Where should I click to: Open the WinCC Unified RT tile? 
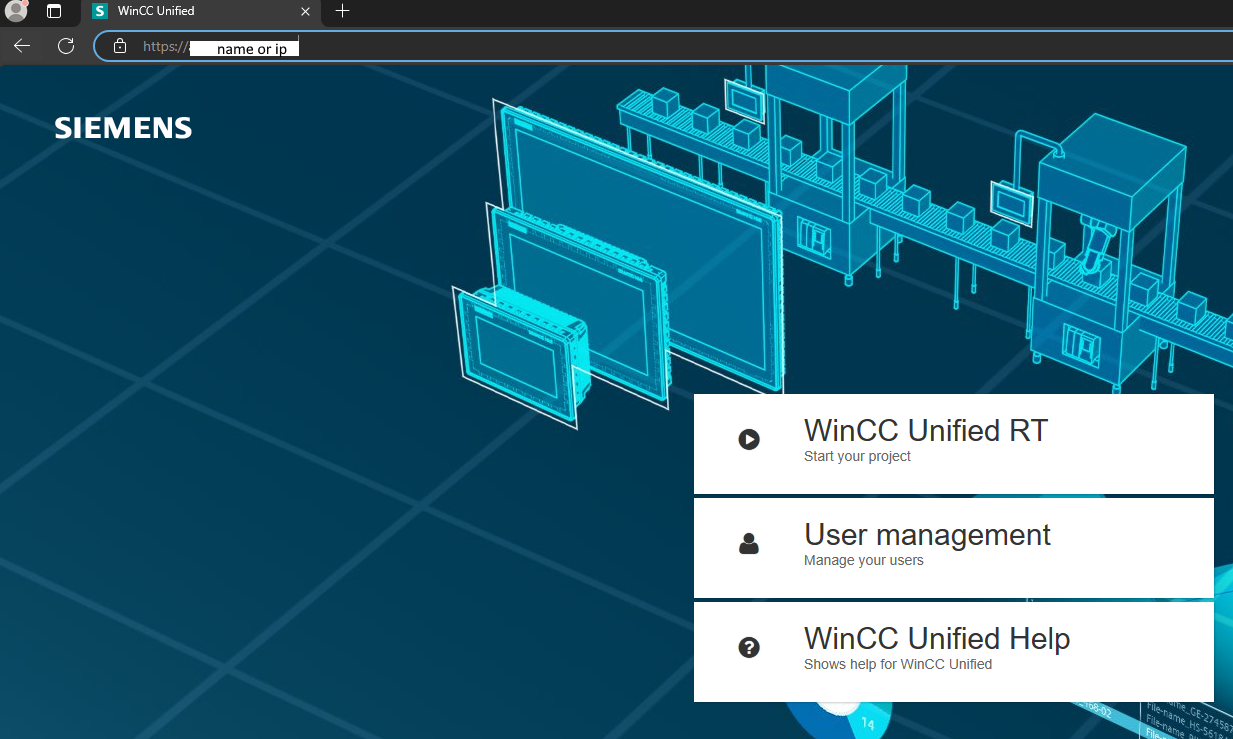(x=953, y=443)
